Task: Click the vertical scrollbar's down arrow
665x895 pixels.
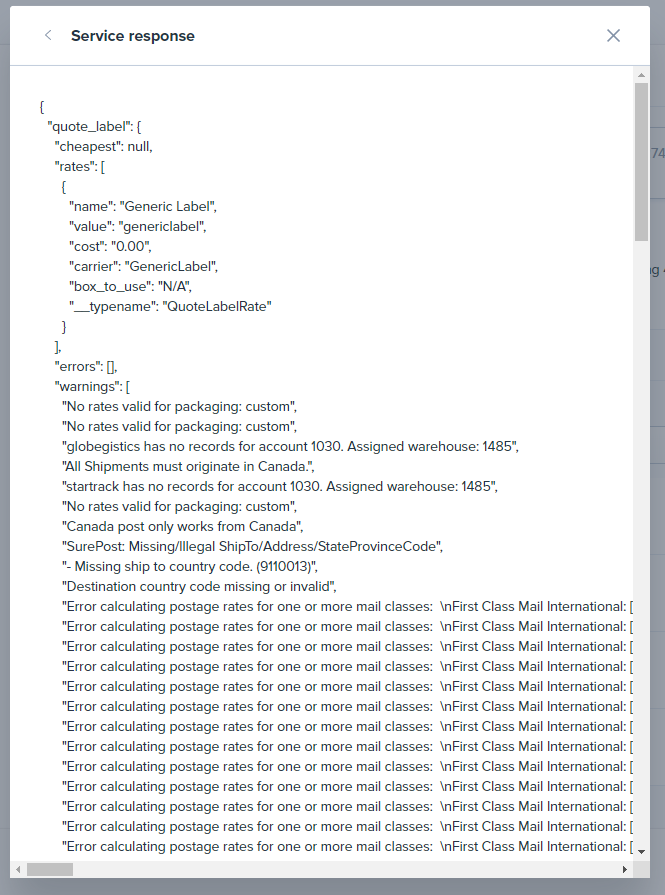Action: tap(641, 852)
